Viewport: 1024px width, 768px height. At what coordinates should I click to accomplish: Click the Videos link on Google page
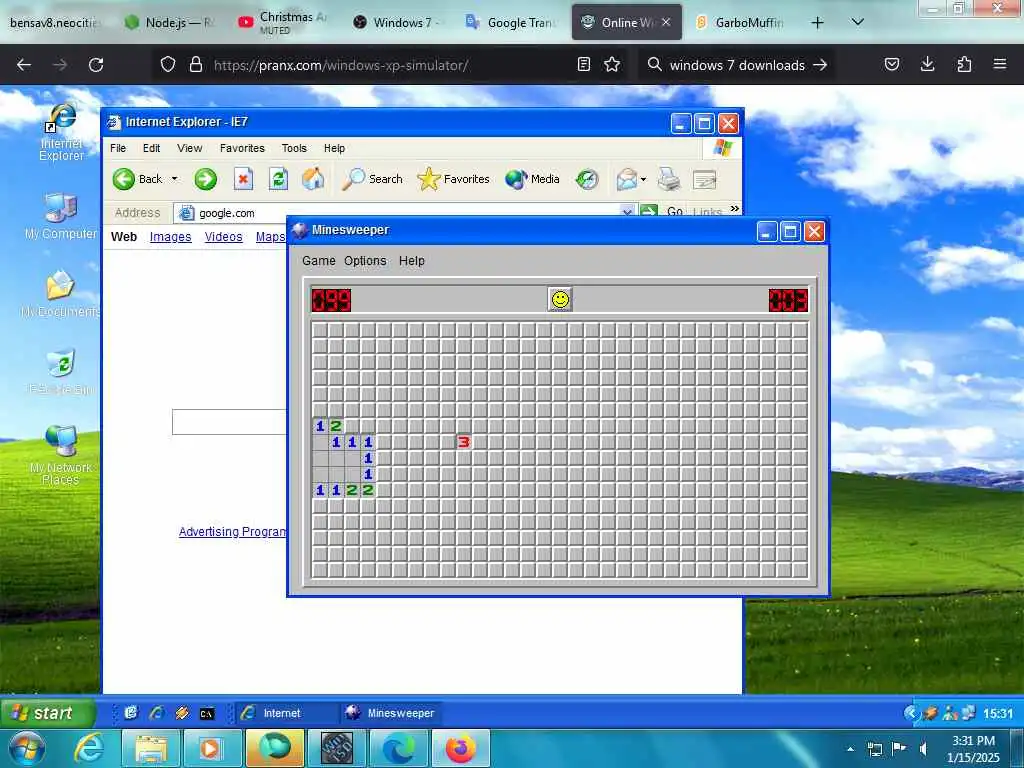[223, 236]
